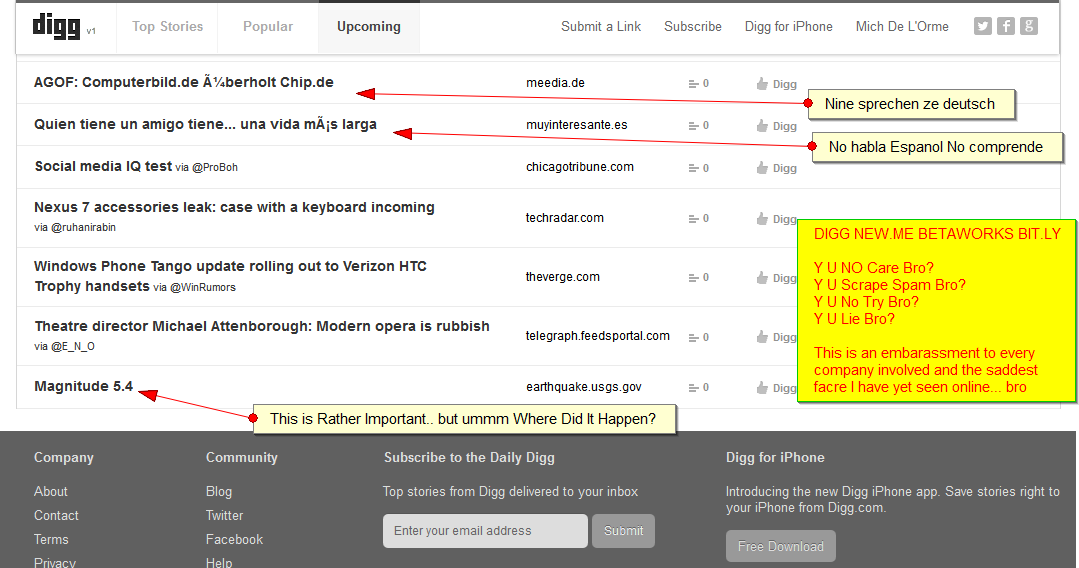Viewport: 1079px width, 568px height.
Task: Switch to Top Stories tab
Action: tap(167, 27)
